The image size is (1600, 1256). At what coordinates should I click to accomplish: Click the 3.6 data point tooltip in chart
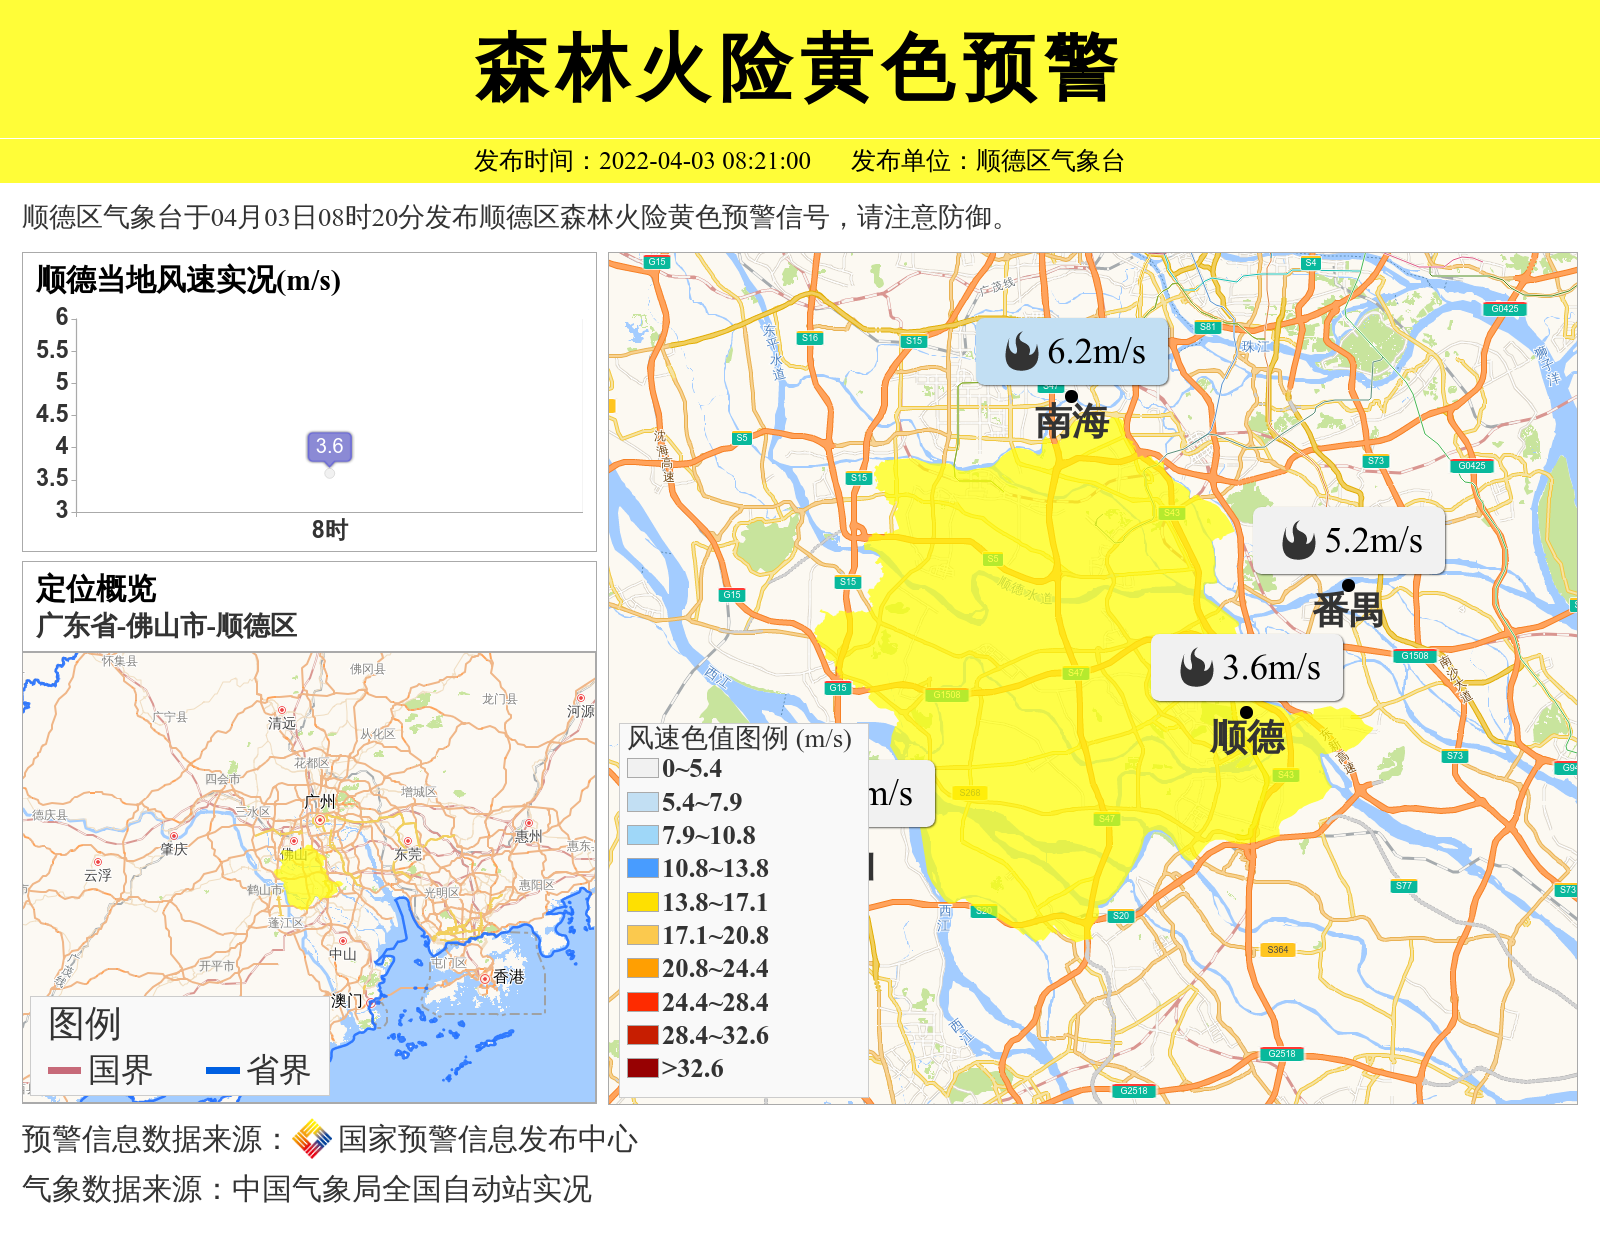tap(329, 446)
